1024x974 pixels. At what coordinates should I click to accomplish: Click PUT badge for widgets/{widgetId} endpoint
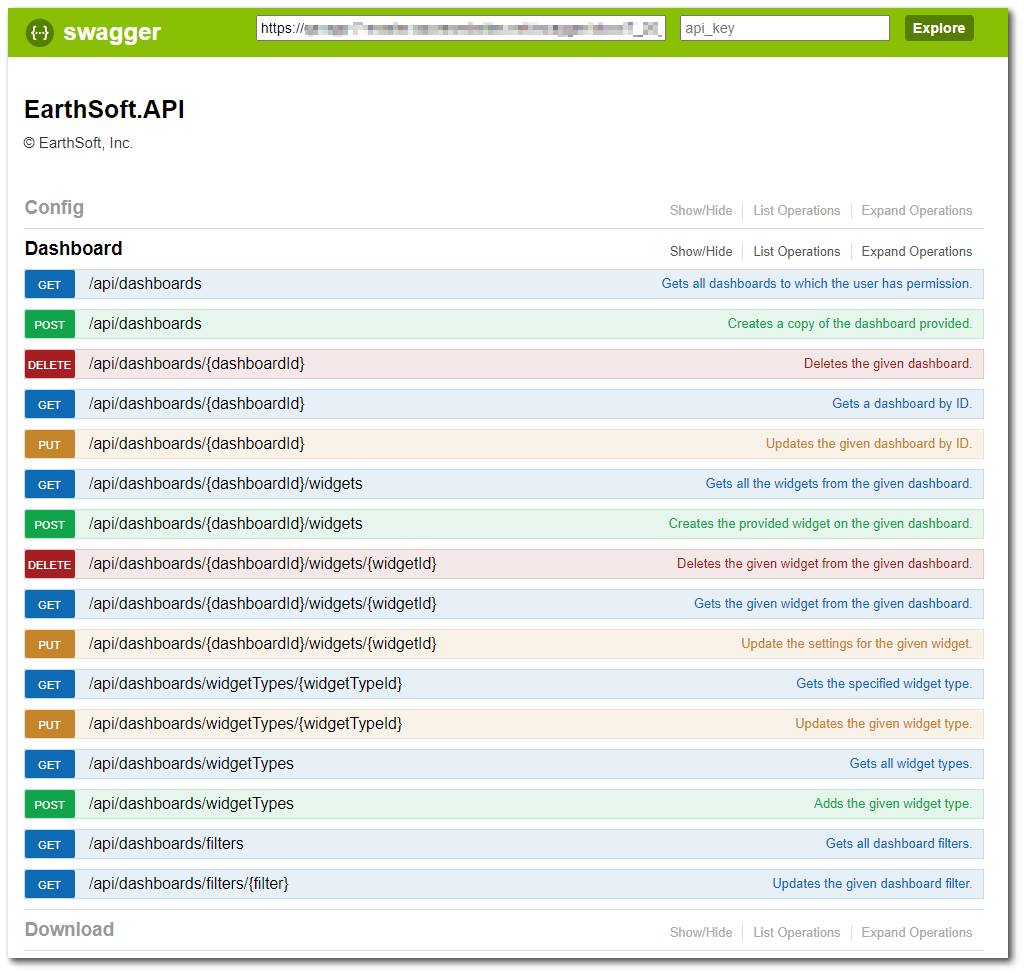click(50, 645)
